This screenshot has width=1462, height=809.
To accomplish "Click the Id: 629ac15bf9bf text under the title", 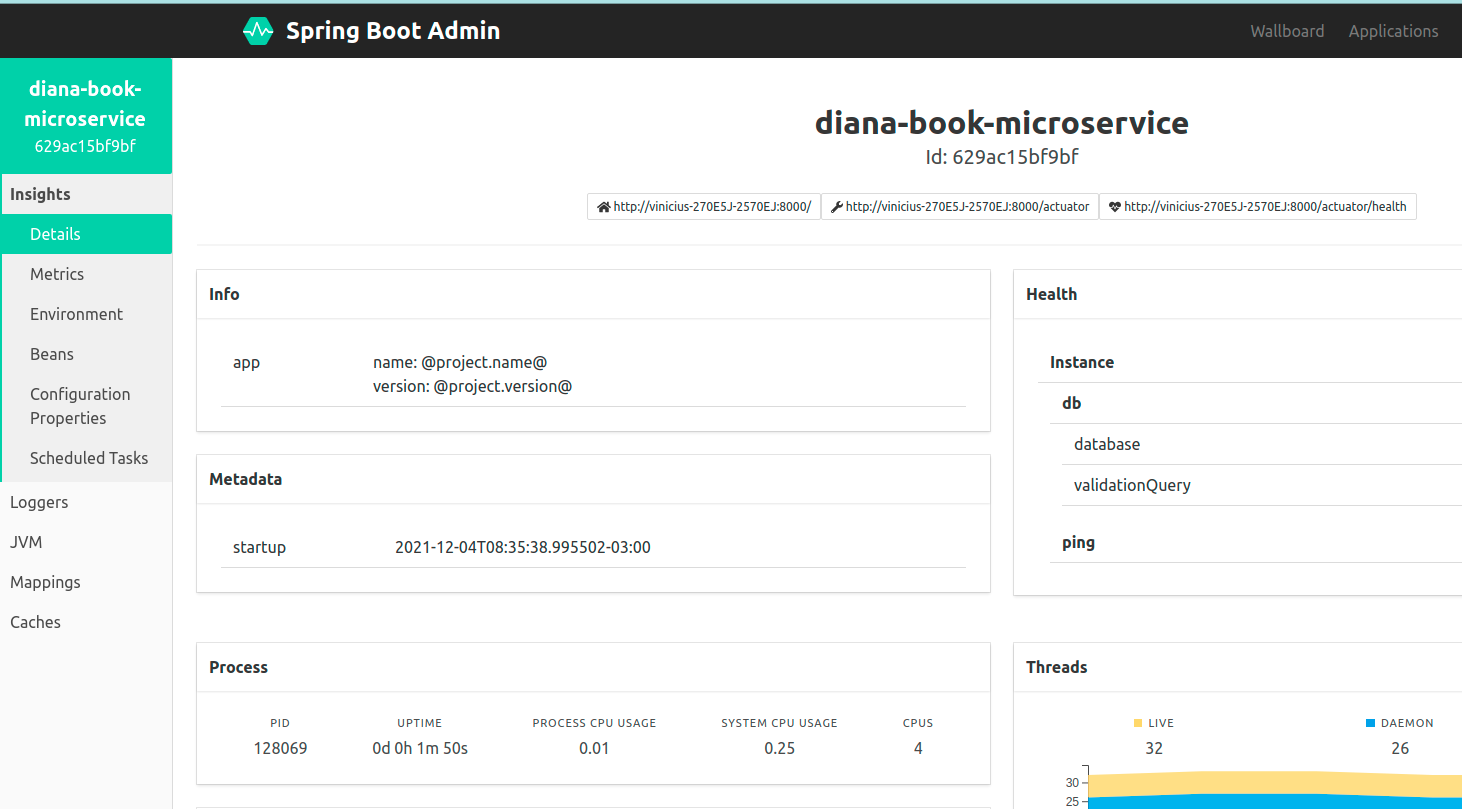I will pyautogui.click(x=1002, y=157).
